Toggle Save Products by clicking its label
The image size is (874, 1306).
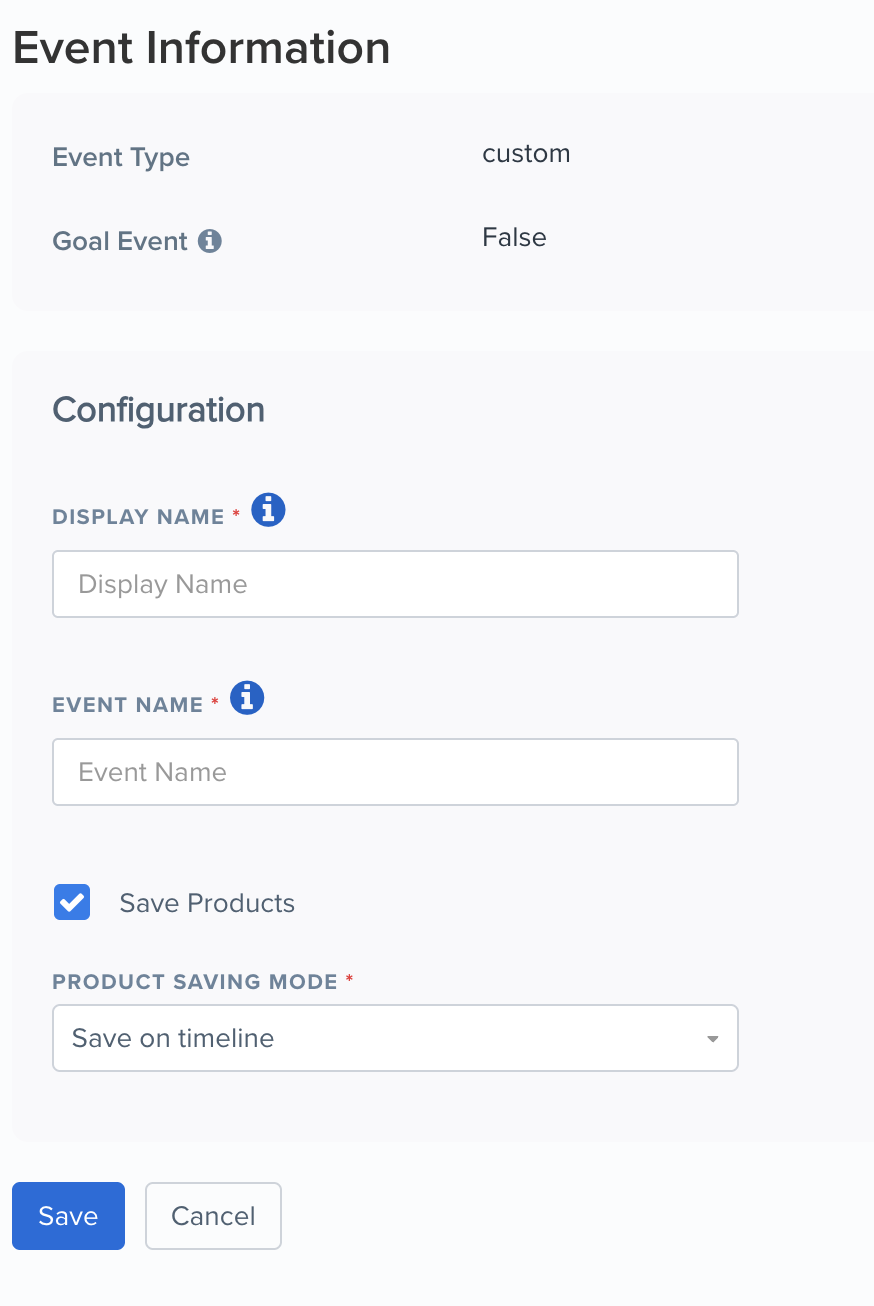[206, 902]
